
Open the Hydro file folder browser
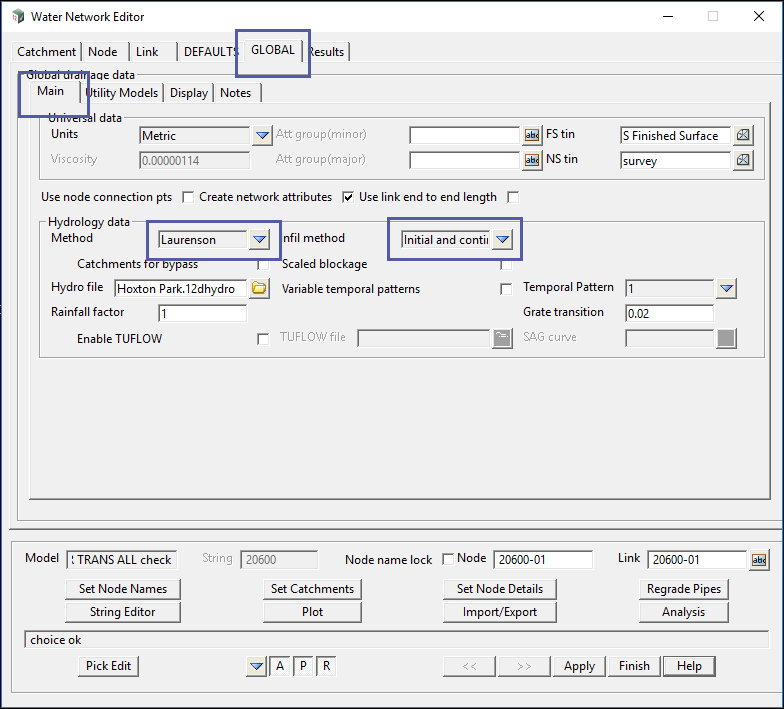(259, 288)
